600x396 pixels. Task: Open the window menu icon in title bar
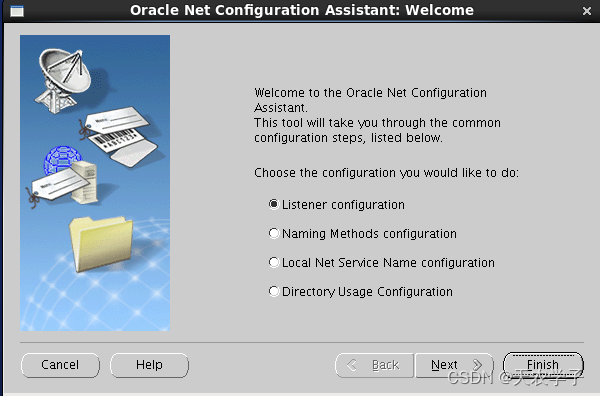(x=17, y=11)
